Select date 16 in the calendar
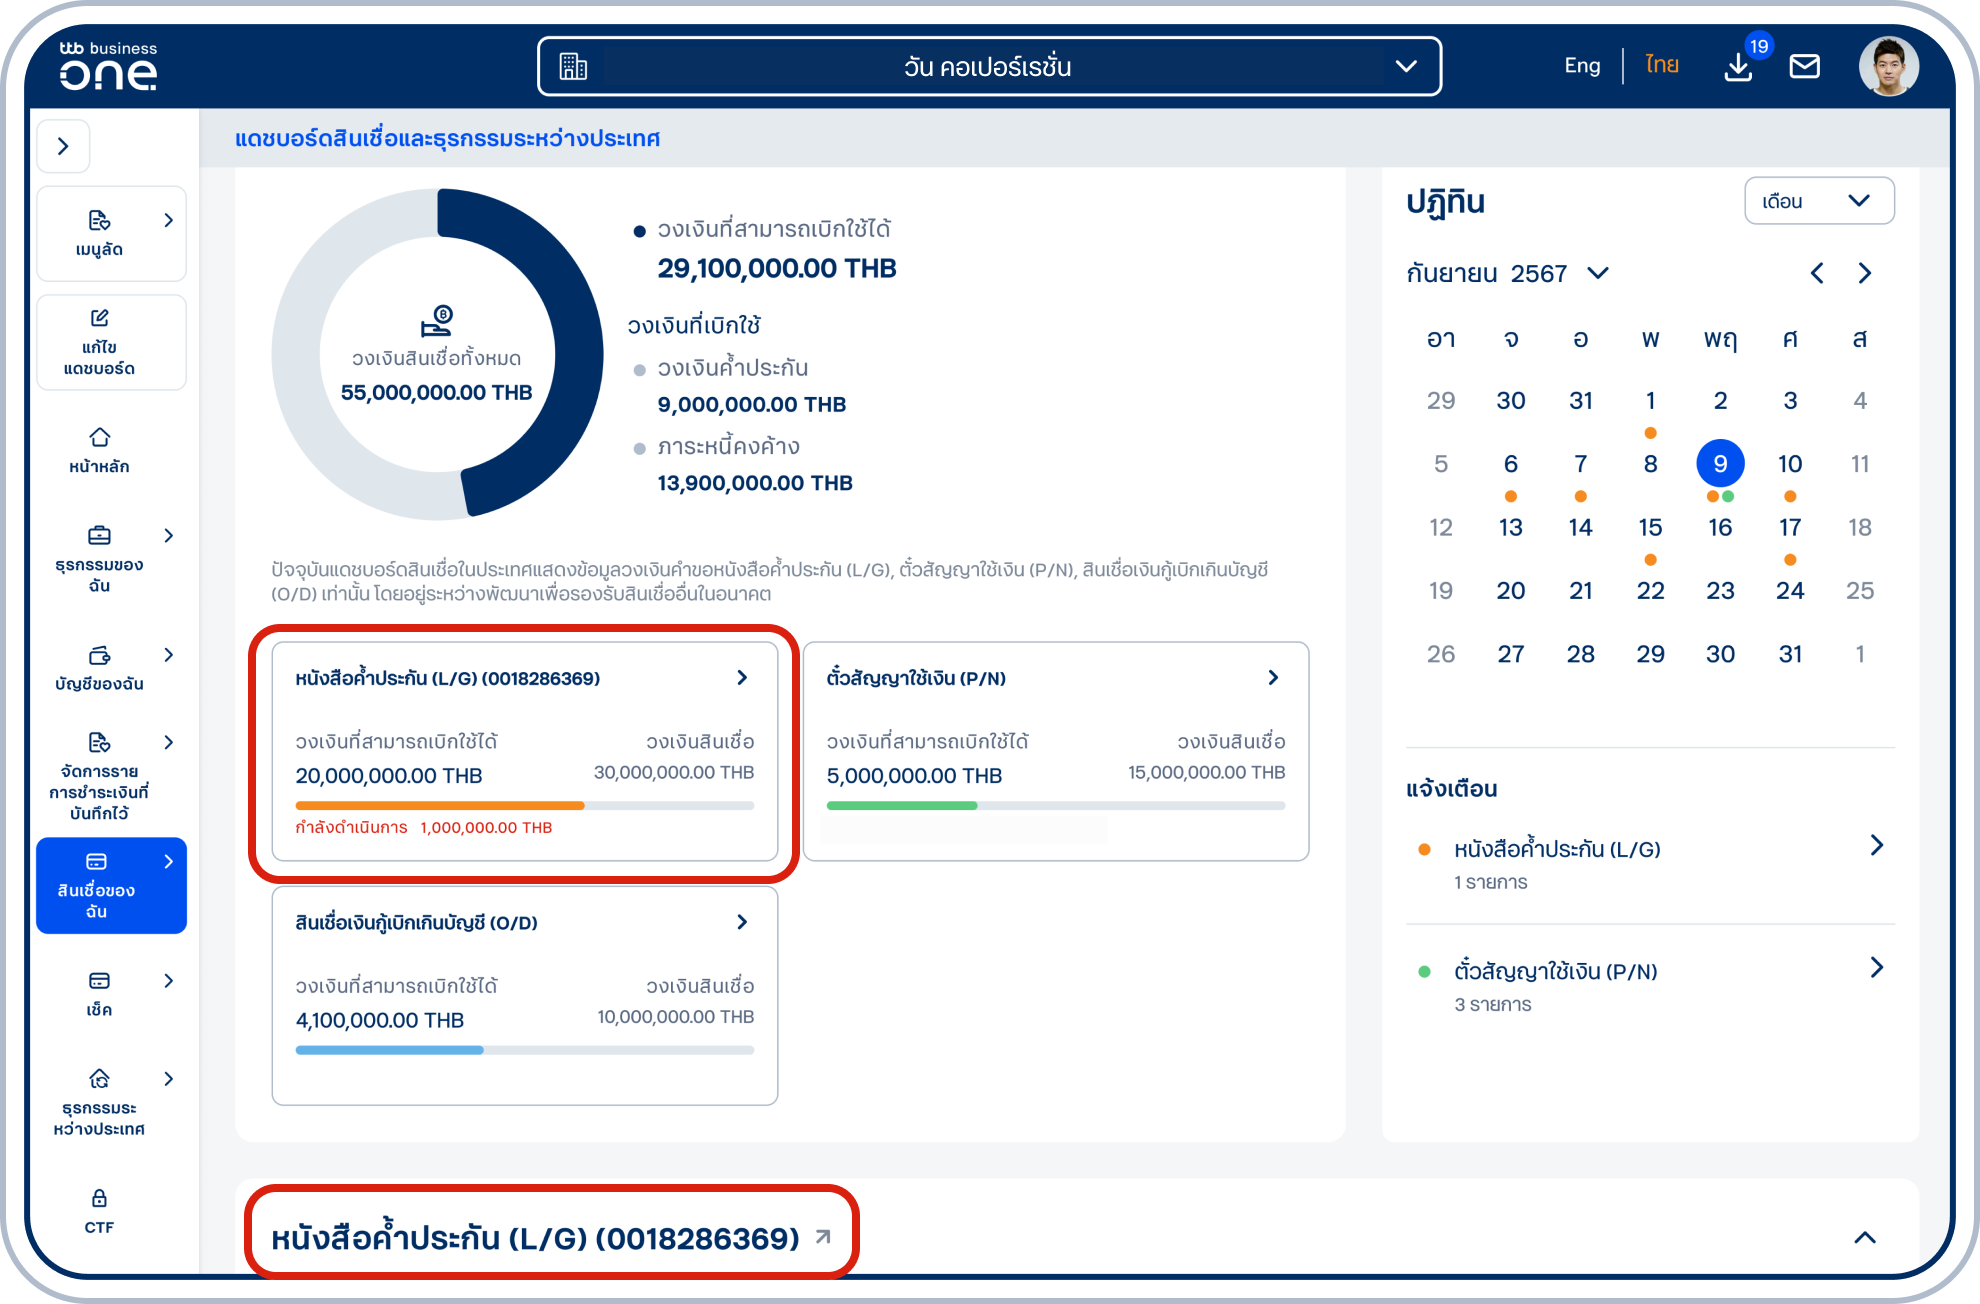1980x1304 pixels. [1720, 528]
